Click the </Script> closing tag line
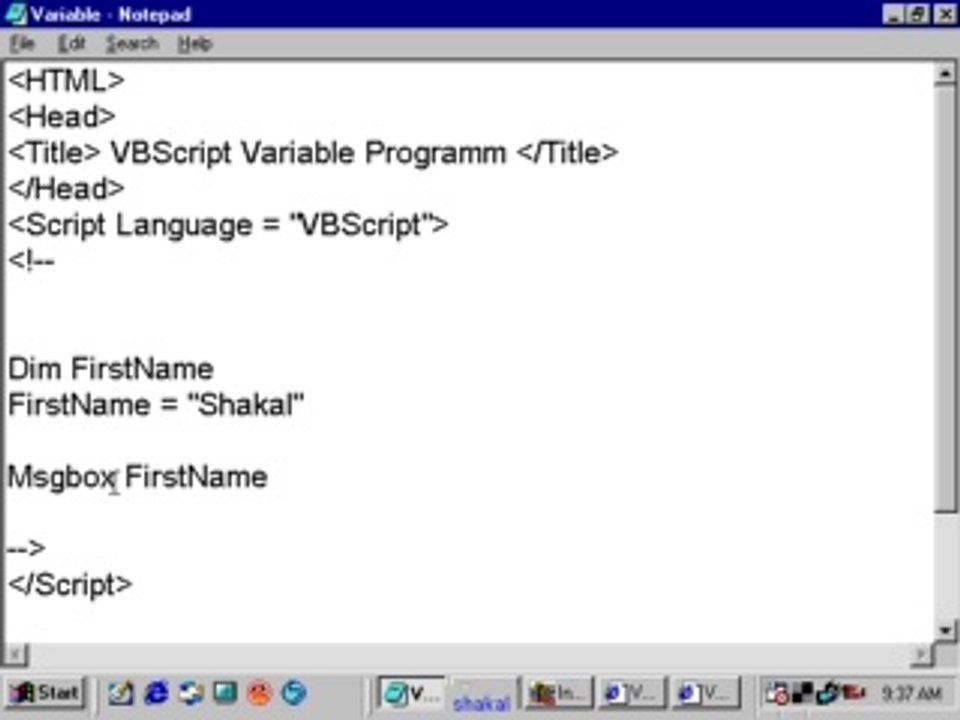 (70, 584)
